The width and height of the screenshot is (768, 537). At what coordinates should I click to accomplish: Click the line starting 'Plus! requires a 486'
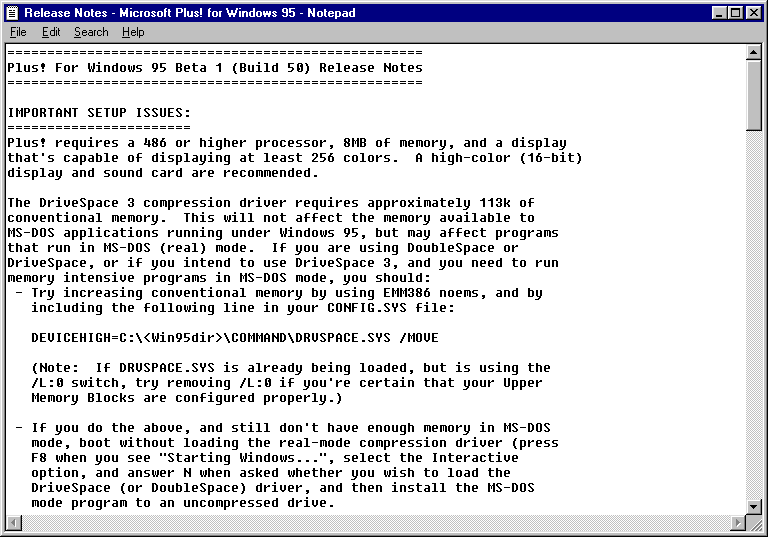pos(287,143)
